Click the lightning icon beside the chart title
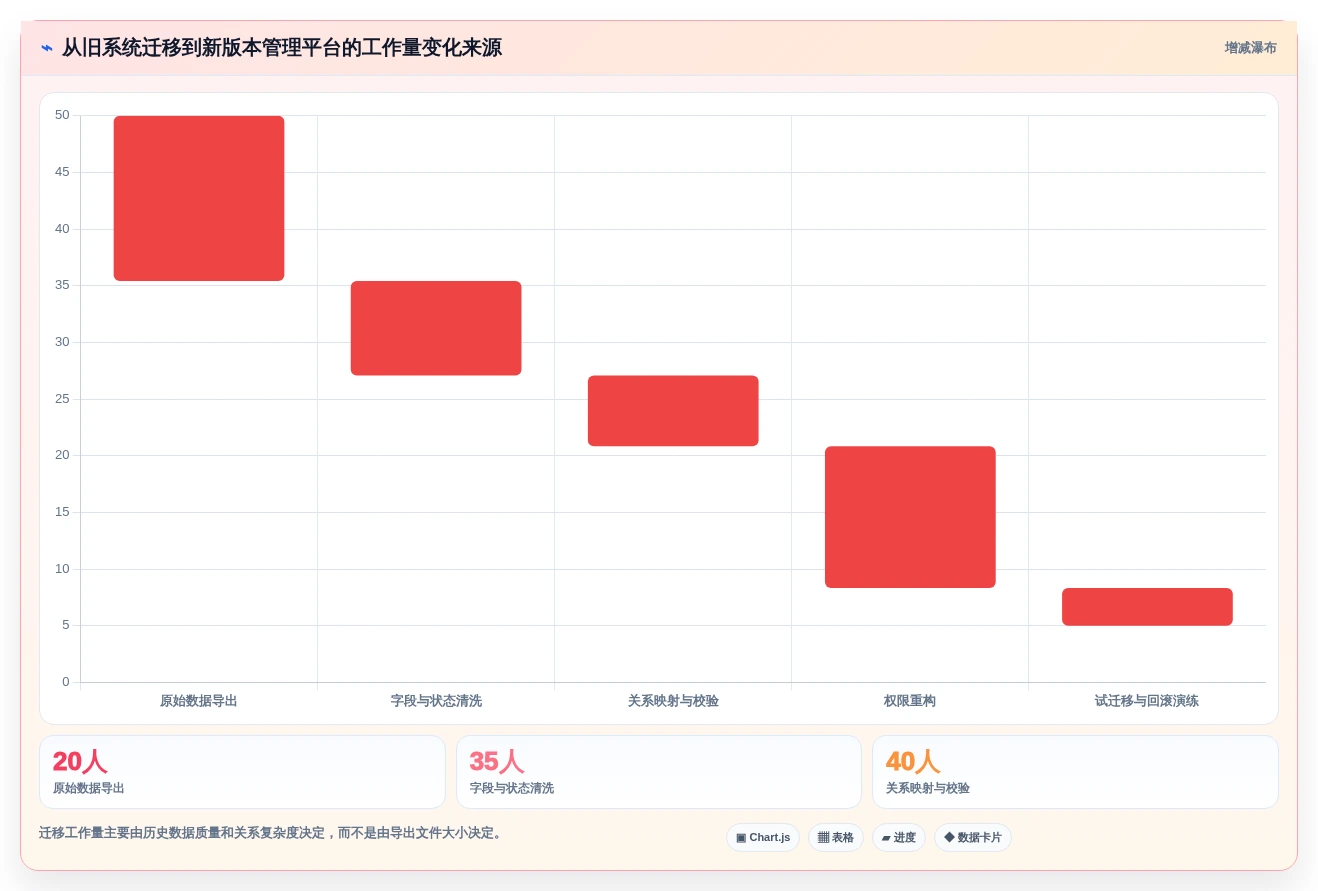This screenshot has width=1318, height=891. [x=47, y=48]
